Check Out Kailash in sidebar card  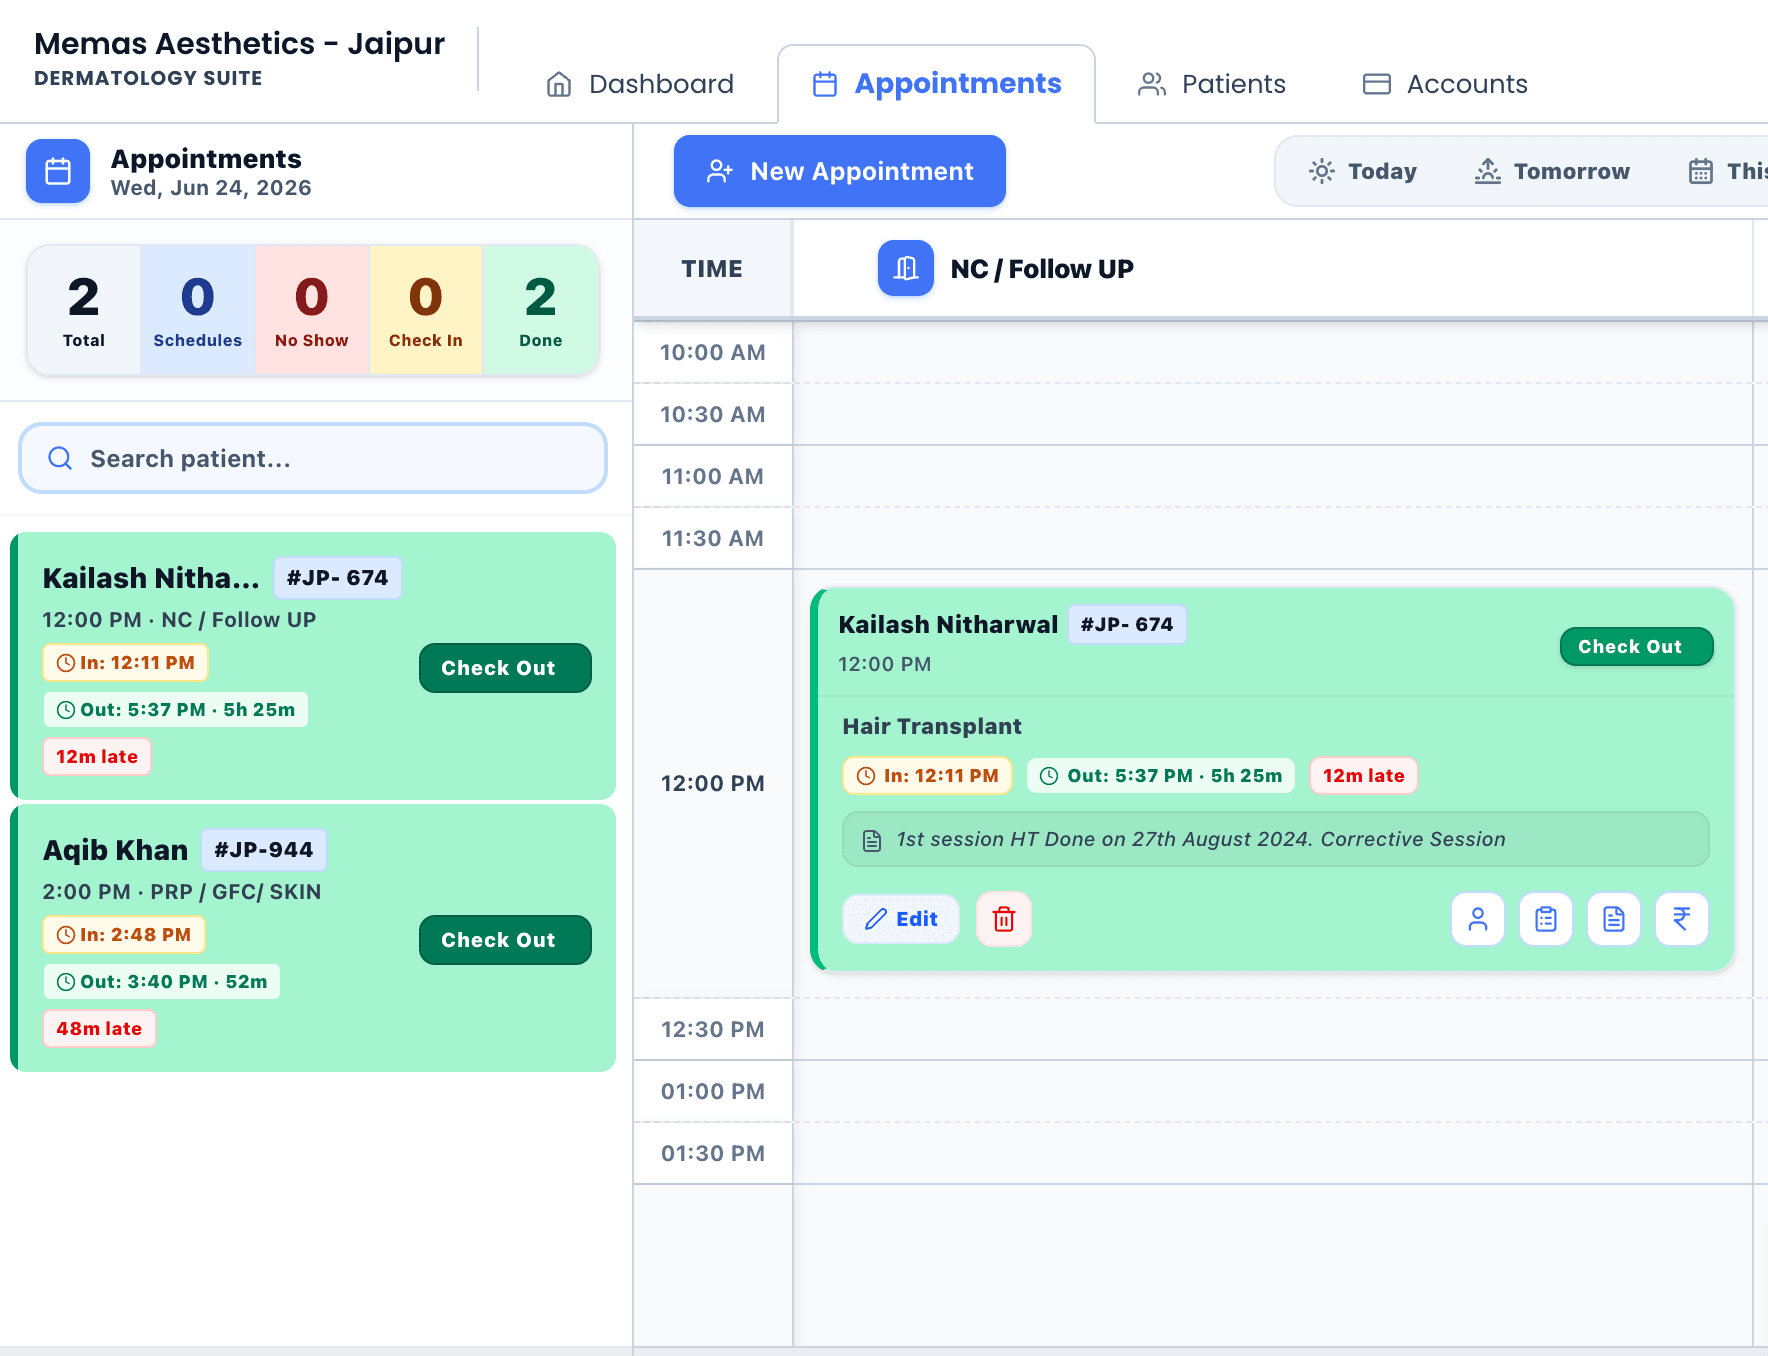pyautogui.click(x=505, y=668)
